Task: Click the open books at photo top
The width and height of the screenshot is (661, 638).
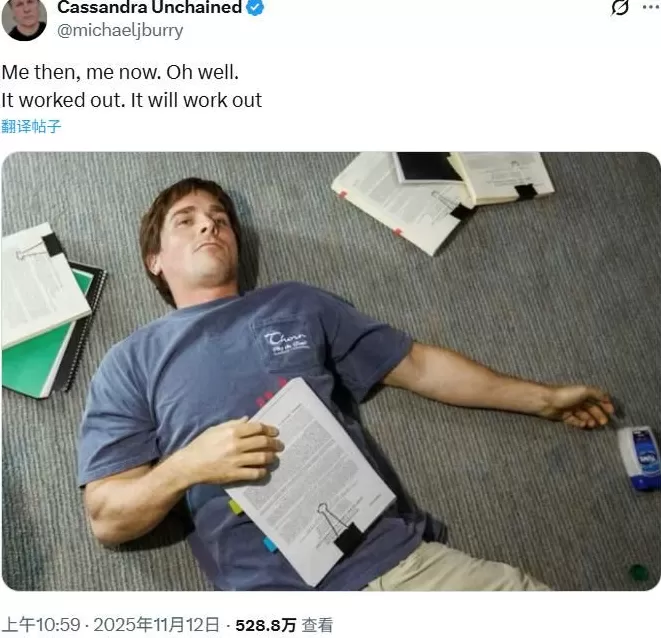Action: tap(443, 198)
